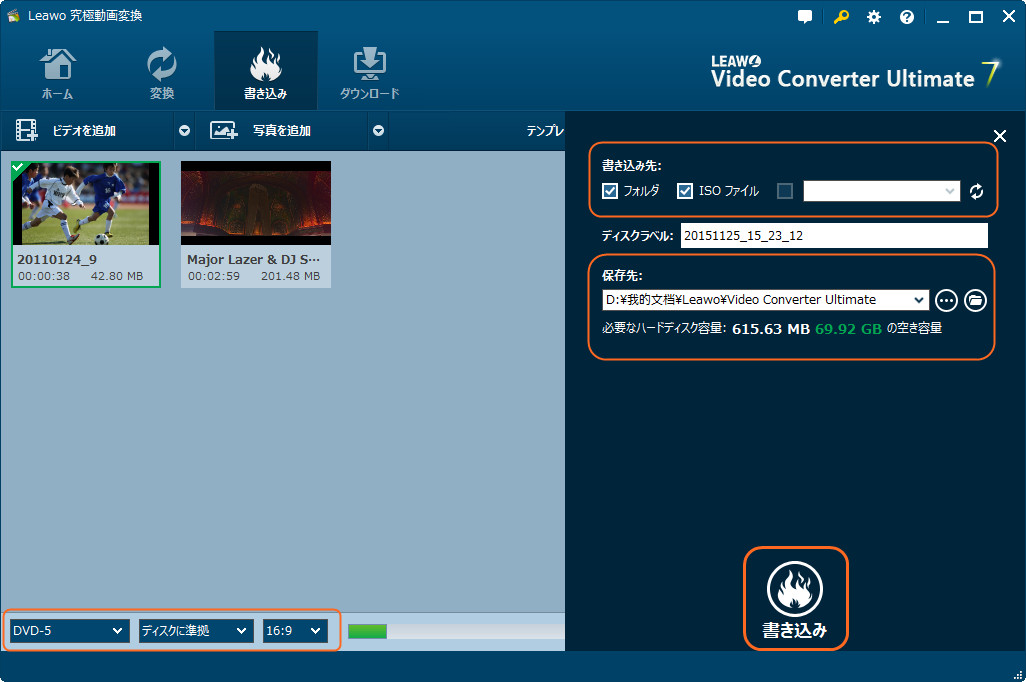Click the add-photo picture icon
The height and width of the screenshot is (682, 1026).
(224, 130)
